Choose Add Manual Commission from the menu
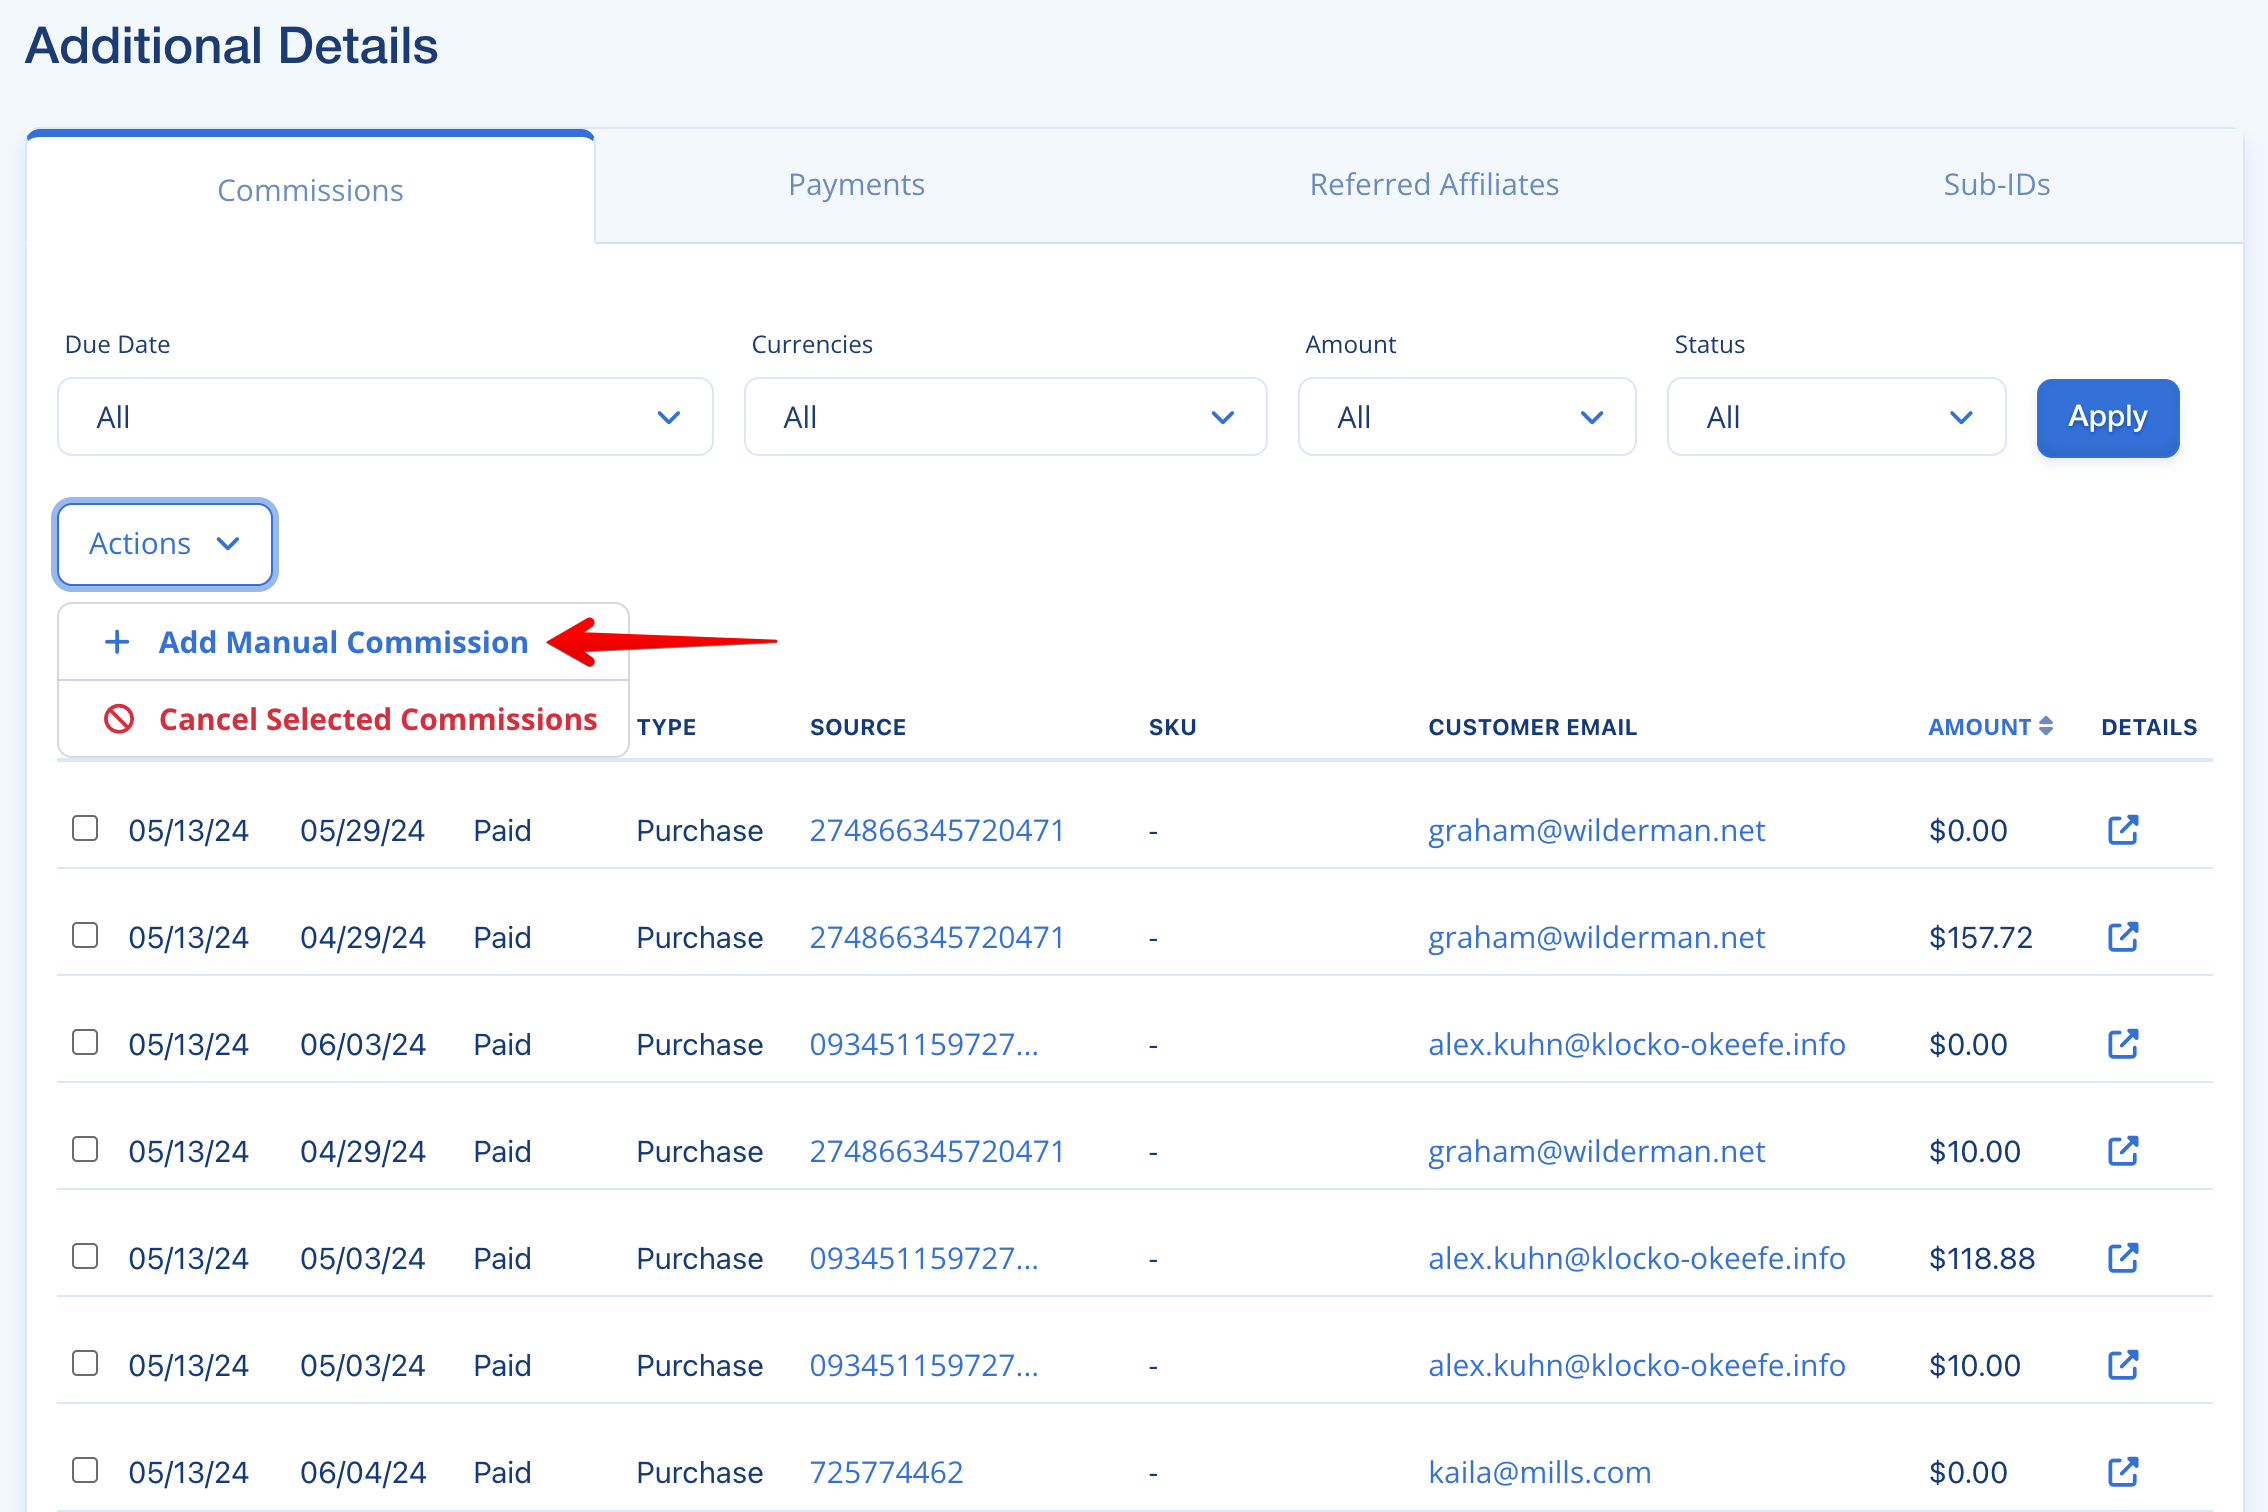 point(343,642)
